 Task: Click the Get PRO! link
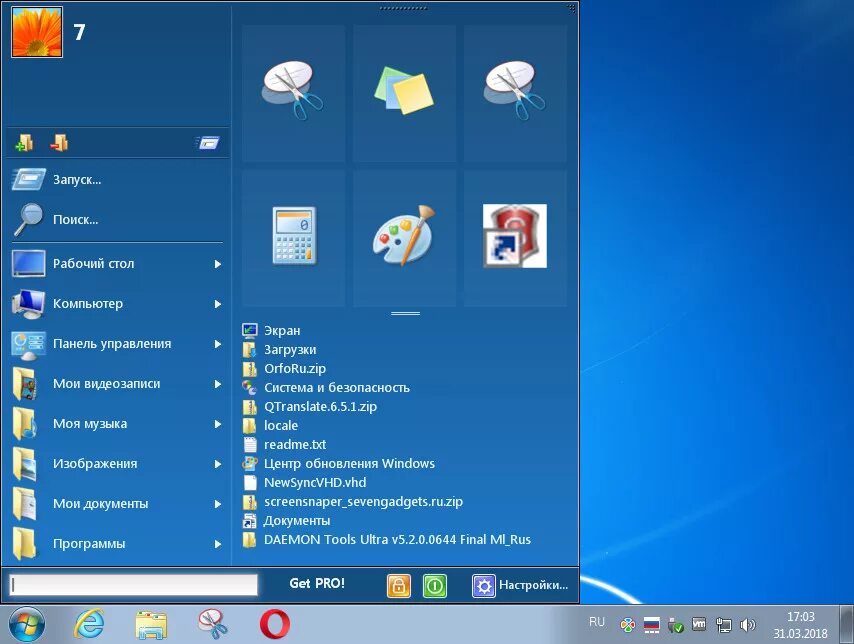(317, 584)
